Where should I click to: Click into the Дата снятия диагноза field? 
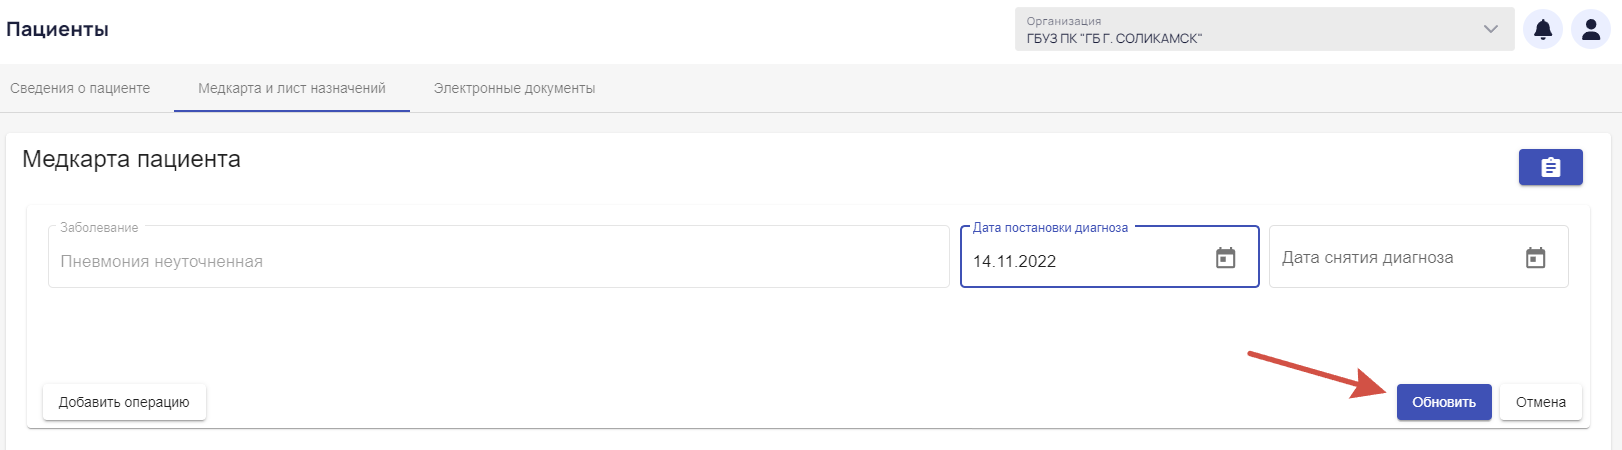pos(1419,257)
